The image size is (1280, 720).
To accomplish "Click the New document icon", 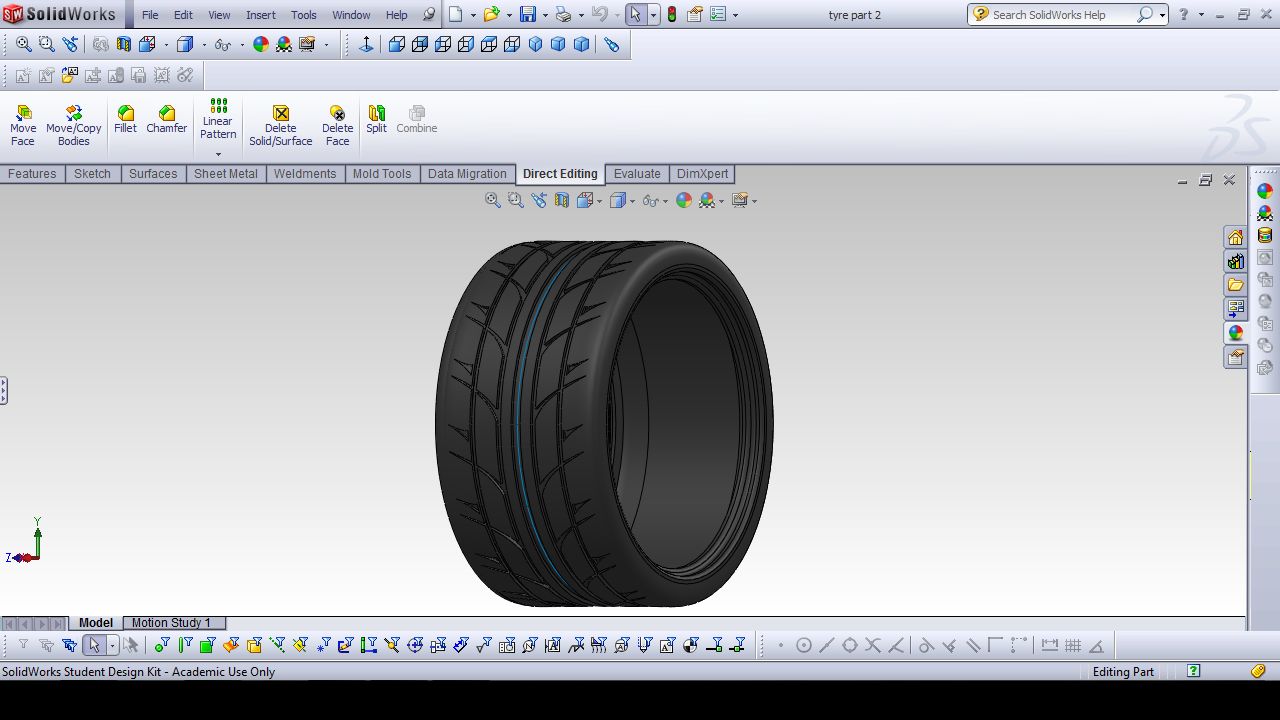I will click(456, 15).
